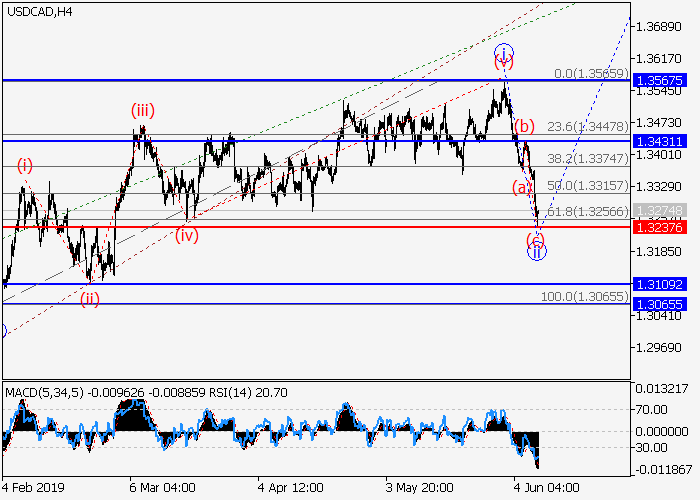Select the 100.0(1.30655) Fibonacci label

click(x=584, y=297)
